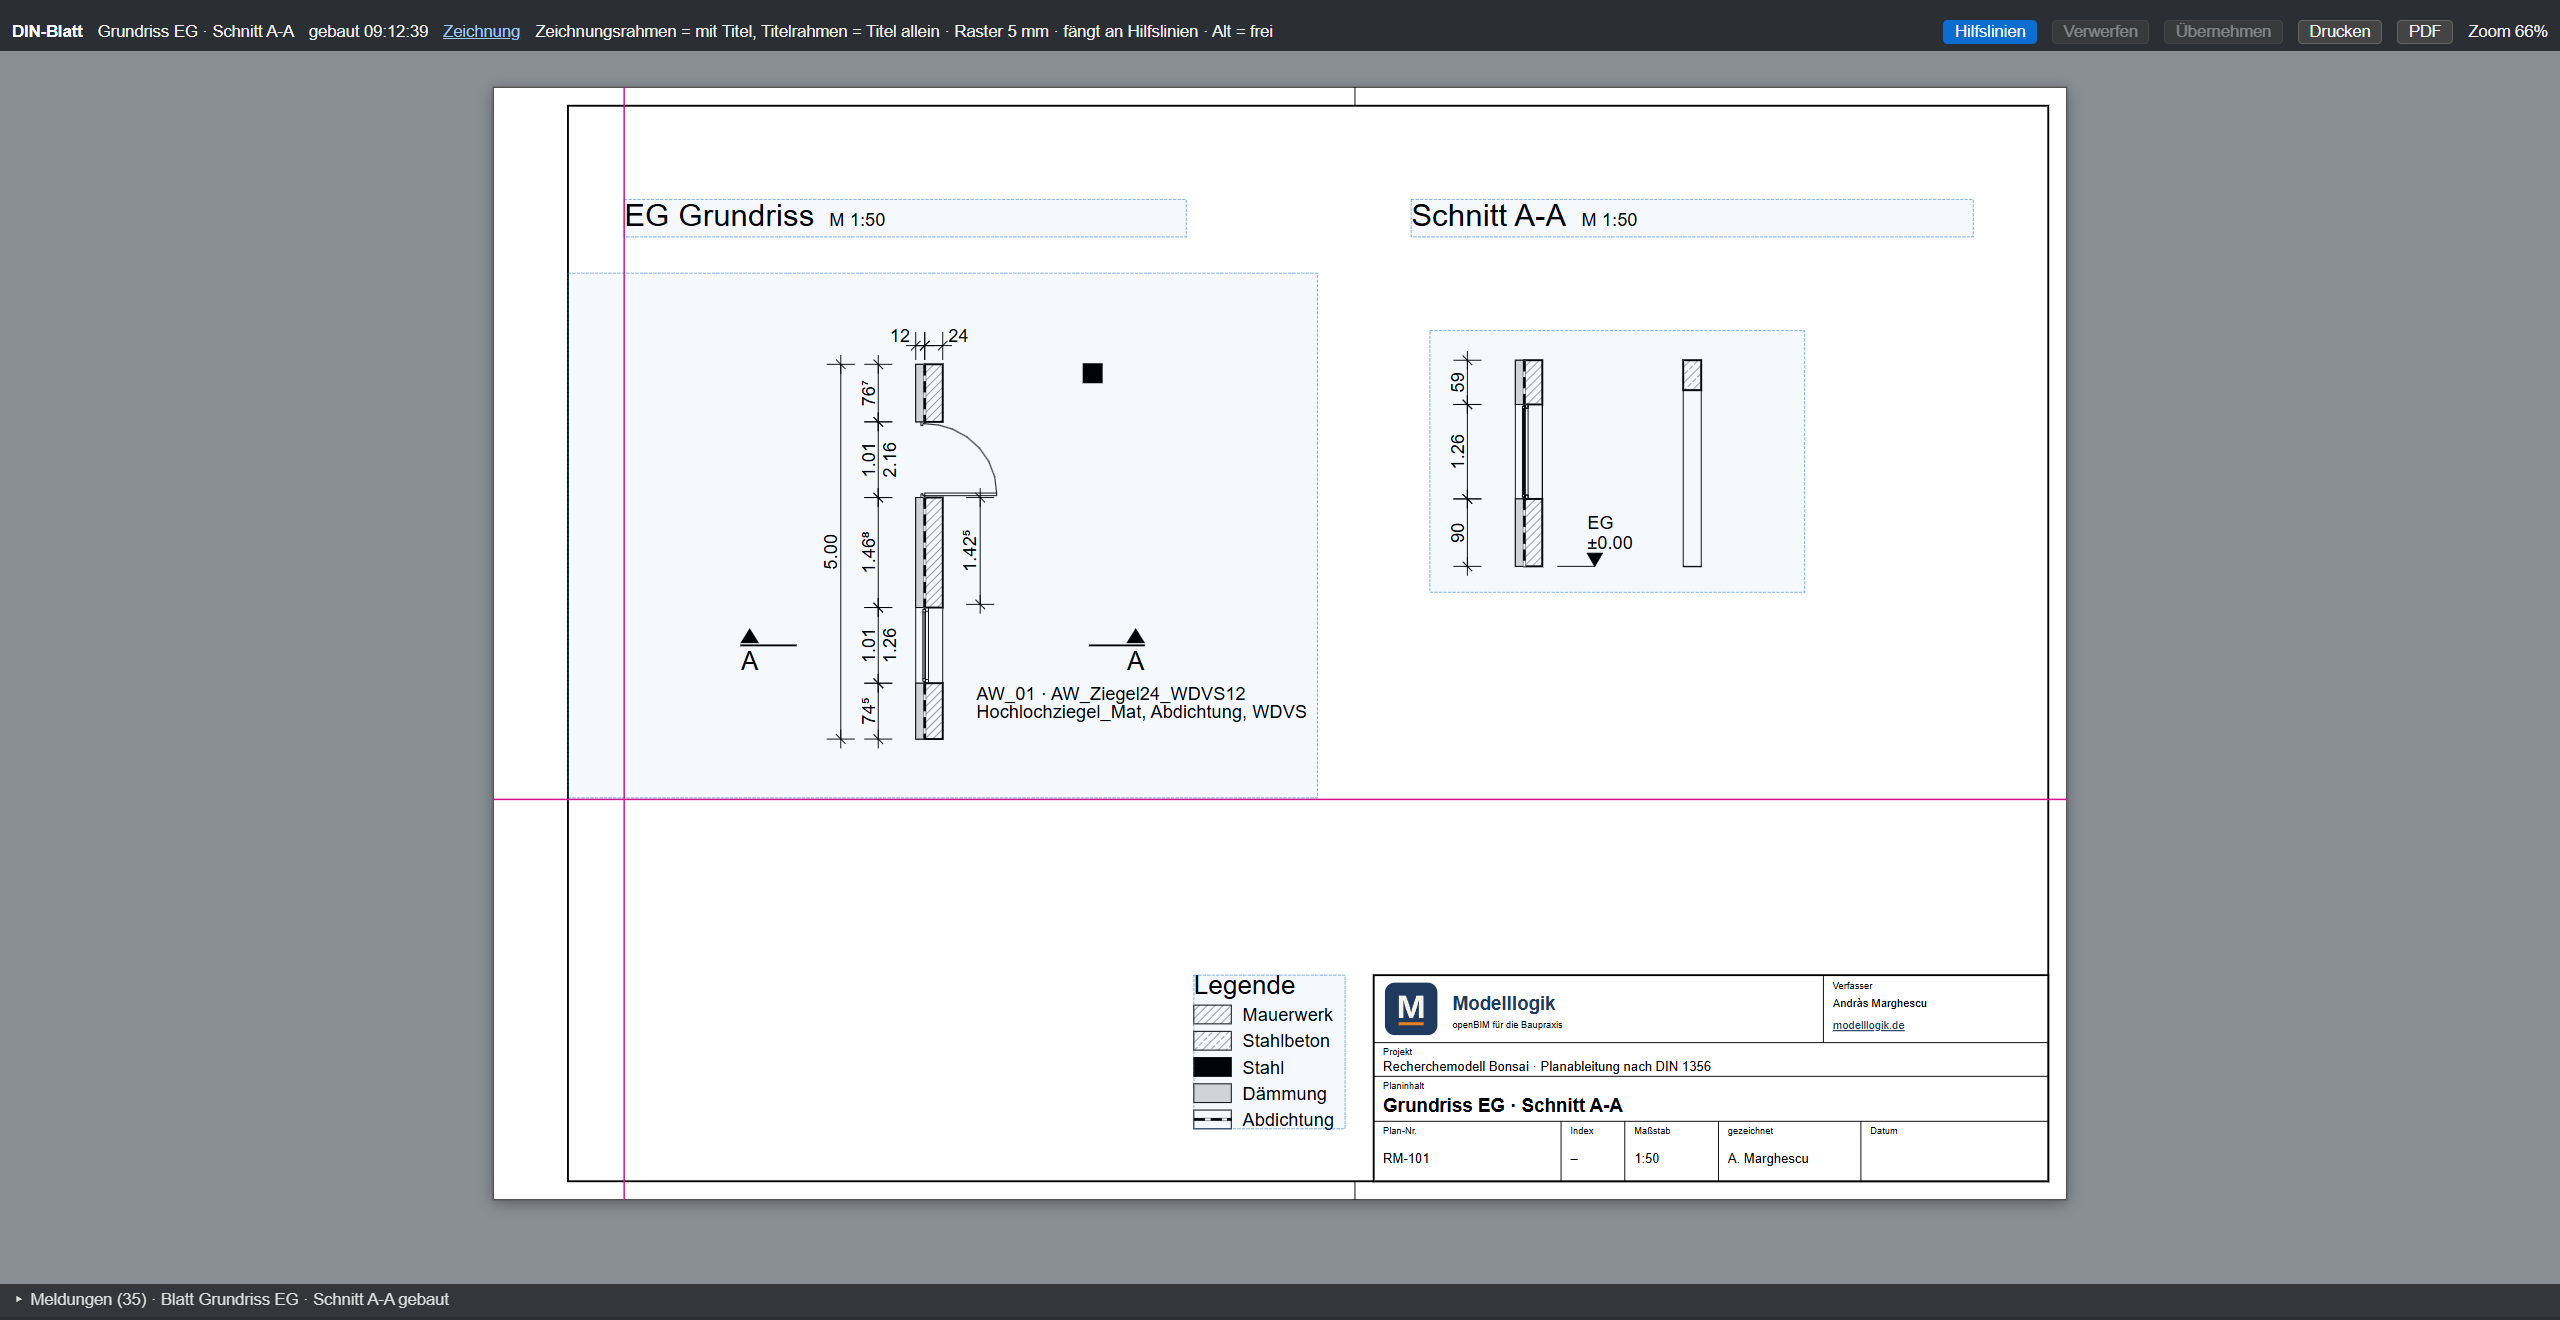Open the modelllogik.de link in title block

tap(1868, 1025)
